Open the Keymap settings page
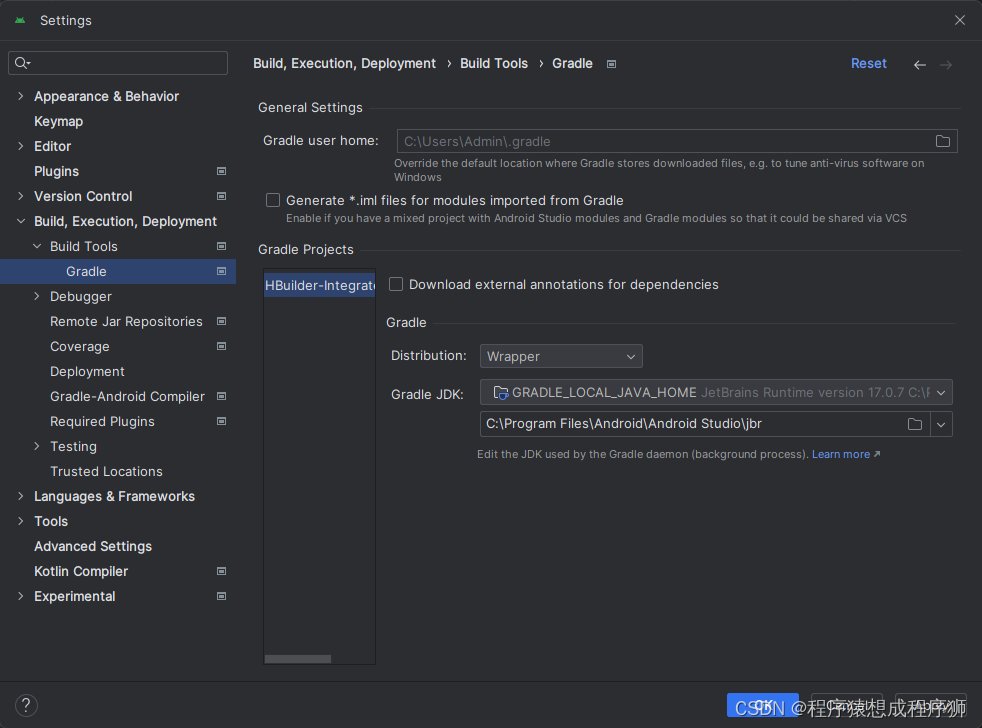 pyautogui.click(x=58, y=122)
